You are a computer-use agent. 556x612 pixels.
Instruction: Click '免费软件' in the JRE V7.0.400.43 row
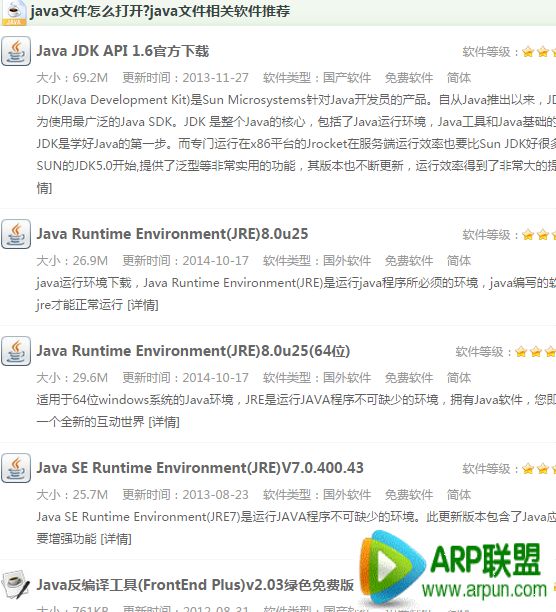(409, 495)
